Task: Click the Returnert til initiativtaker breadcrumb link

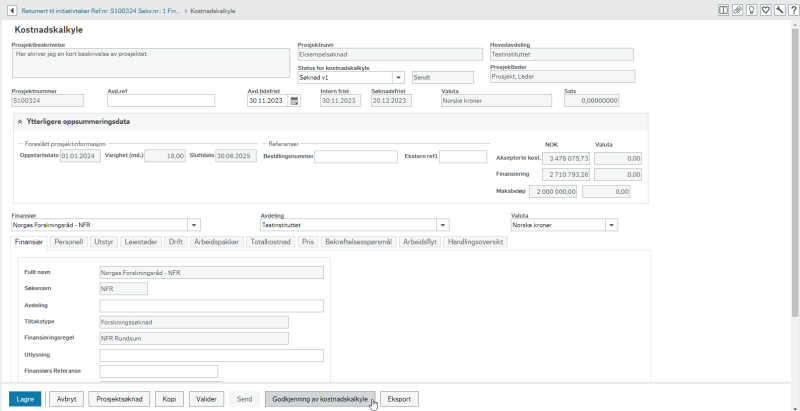Action: 101,11
